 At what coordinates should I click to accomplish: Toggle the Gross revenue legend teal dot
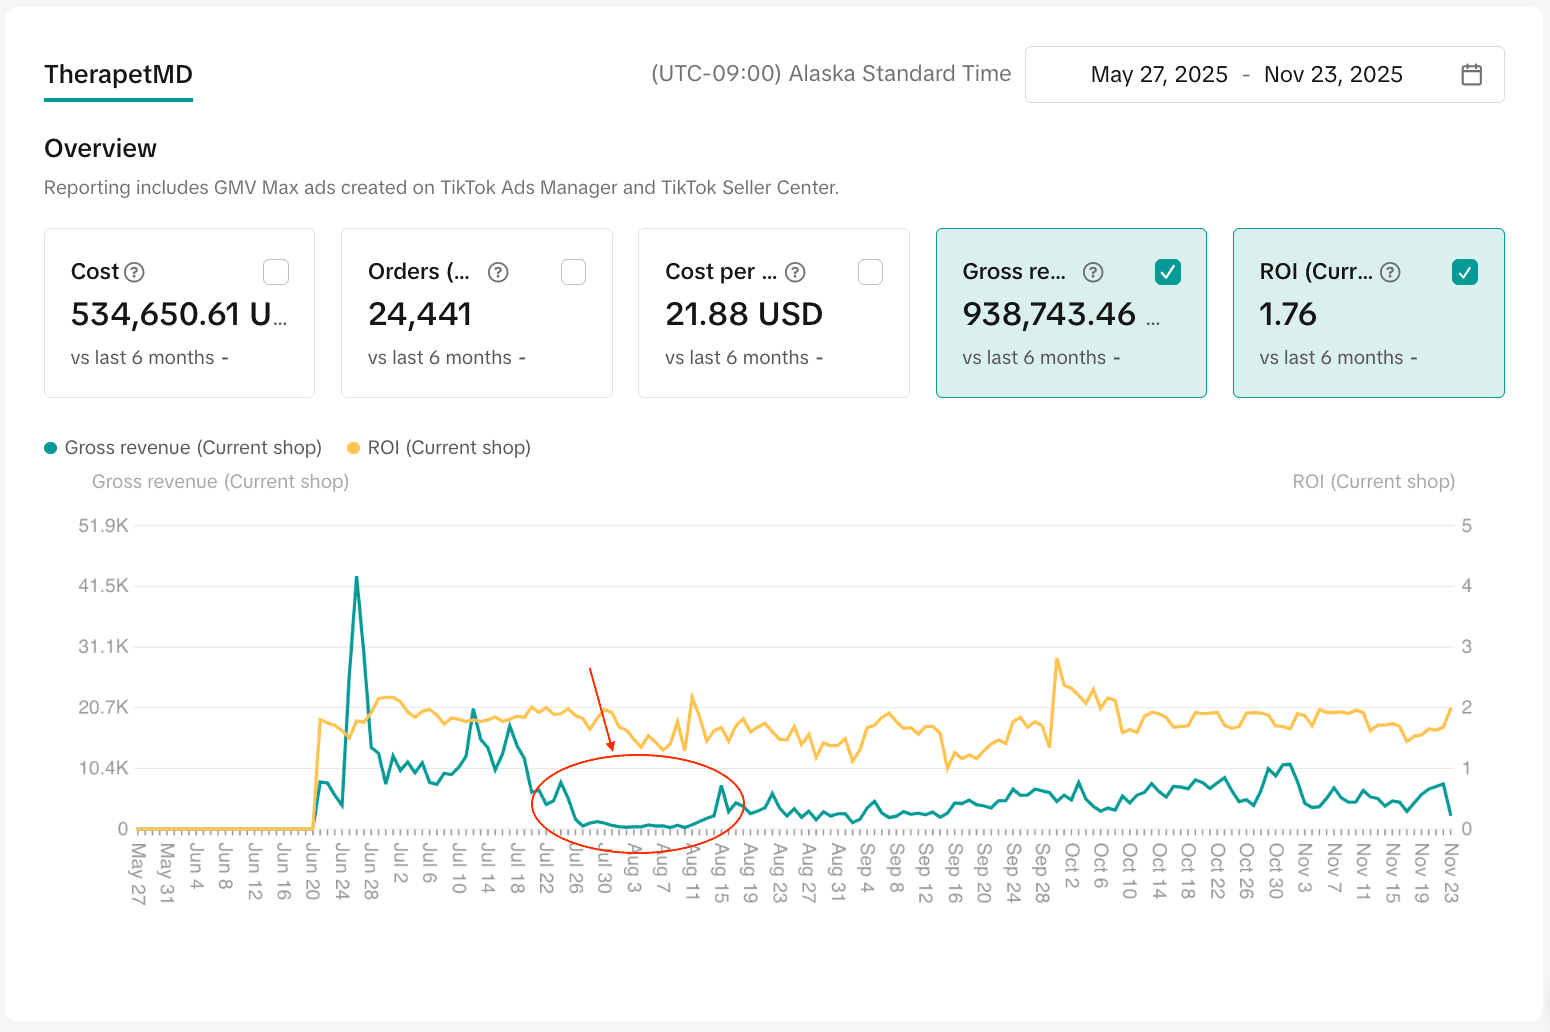click(50, 448)
